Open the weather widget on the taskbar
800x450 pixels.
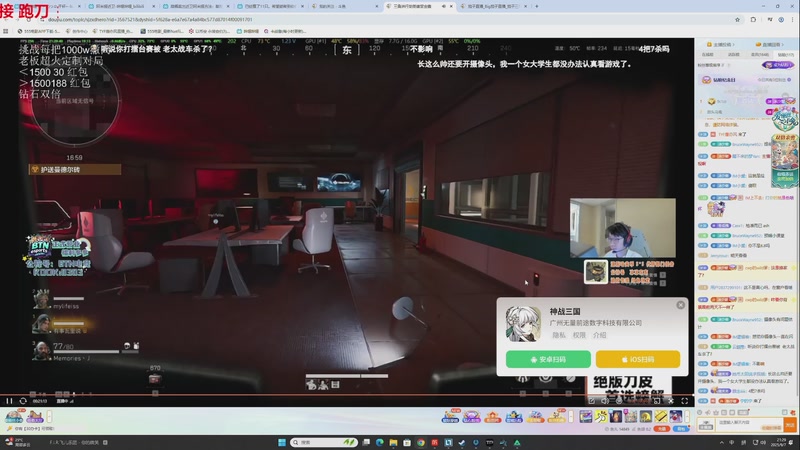tap(18, 442)
